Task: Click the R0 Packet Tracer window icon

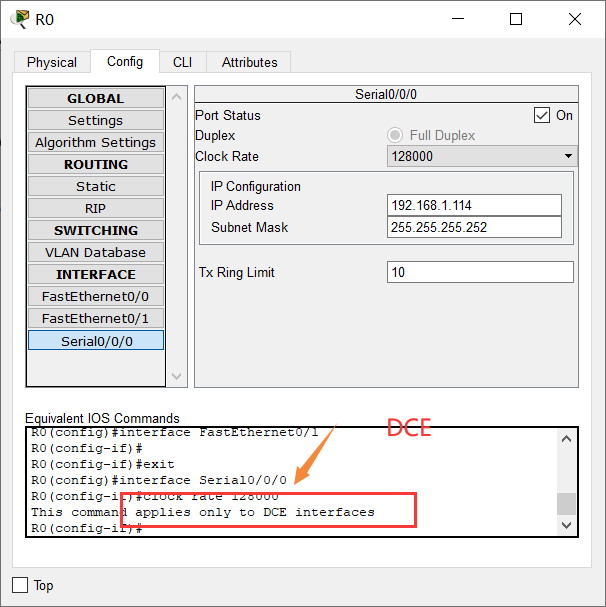Action: [20, 19]
